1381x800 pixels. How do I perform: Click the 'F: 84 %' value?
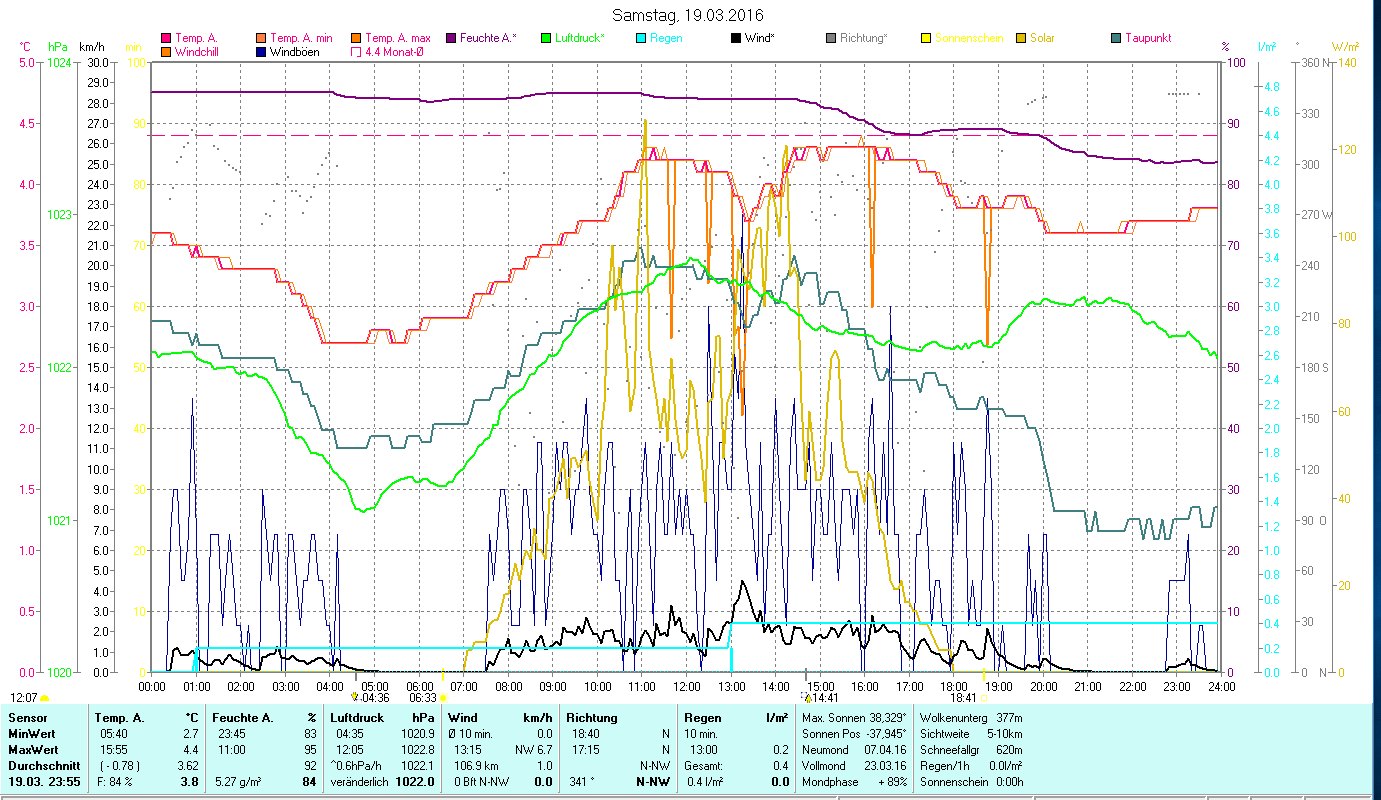(x=115, y=782)
